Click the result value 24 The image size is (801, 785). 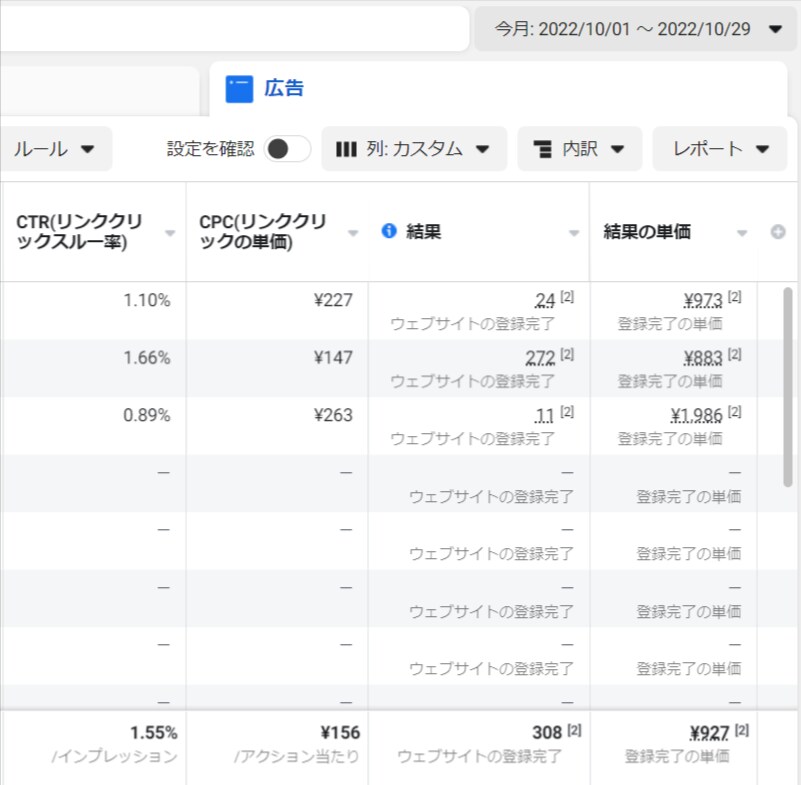pyautogui.click(x=545, y=300)
